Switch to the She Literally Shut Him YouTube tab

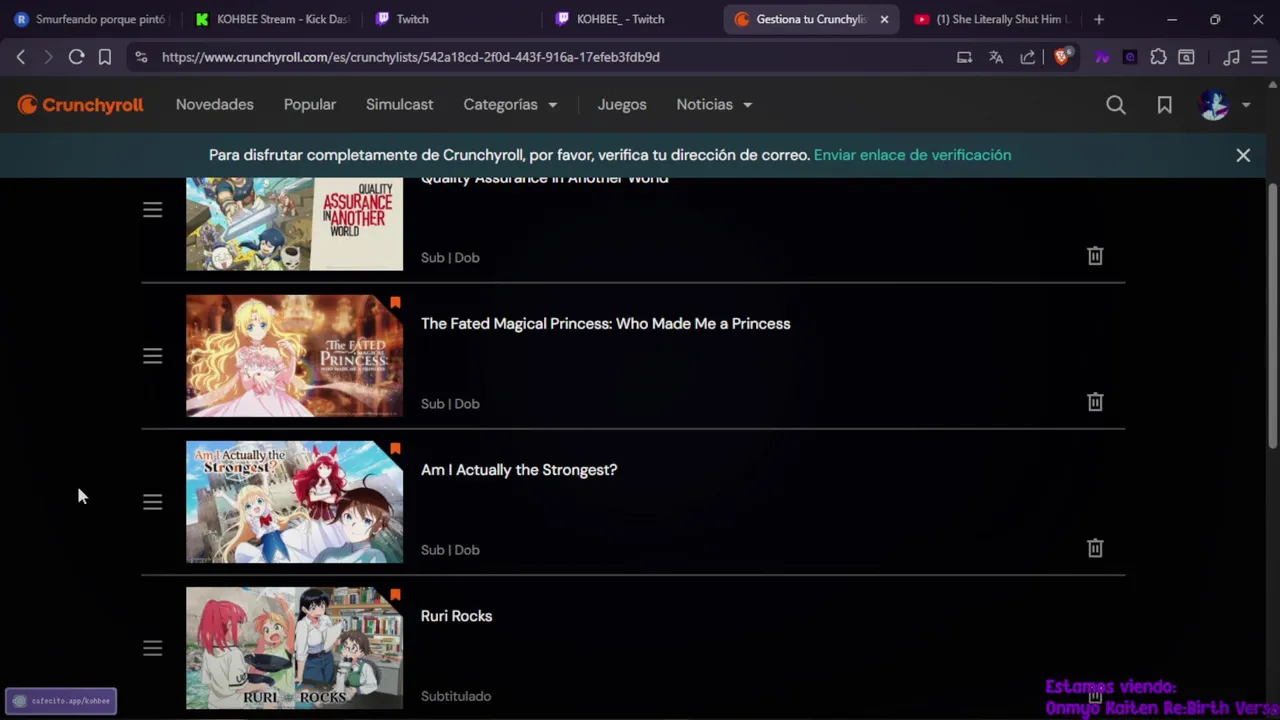(992, 19)
